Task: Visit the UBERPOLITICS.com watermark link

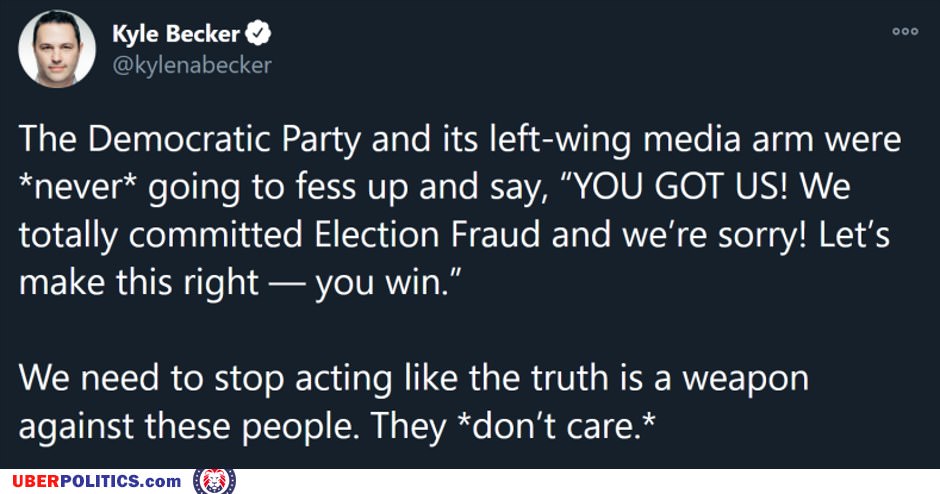Action: click(x=97, y=481)
